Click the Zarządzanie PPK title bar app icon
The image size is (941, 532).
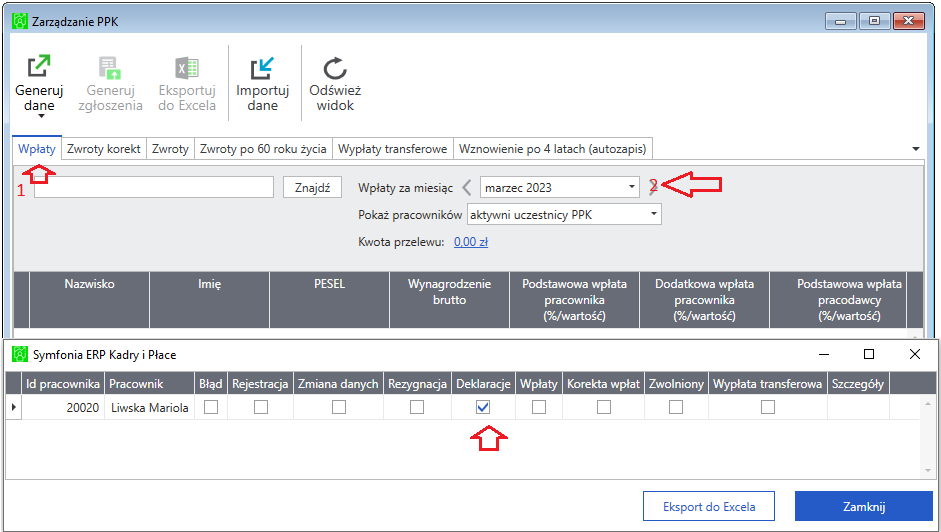[20, 21]
